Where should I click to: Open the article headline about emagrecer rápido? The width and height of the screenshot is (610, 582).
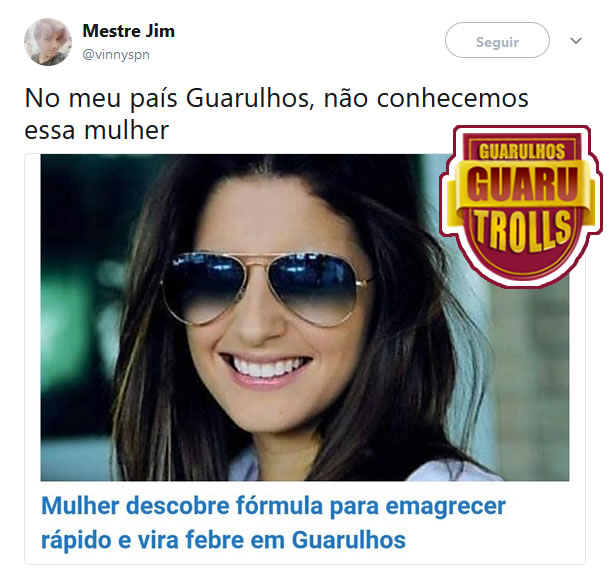273,523
